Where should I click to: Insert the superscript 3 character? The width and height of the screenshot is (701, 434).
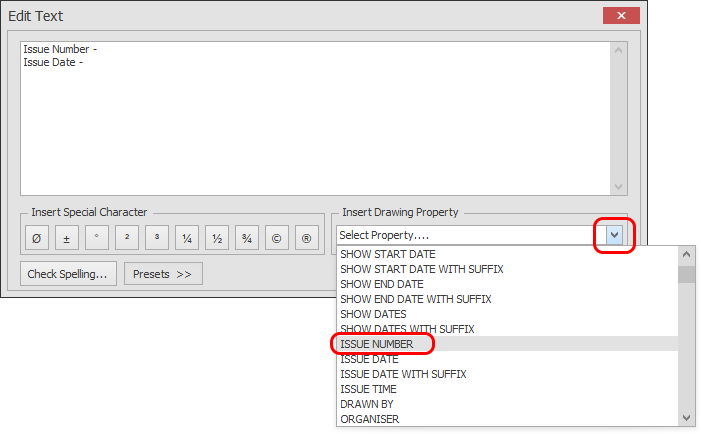(157, 238)
